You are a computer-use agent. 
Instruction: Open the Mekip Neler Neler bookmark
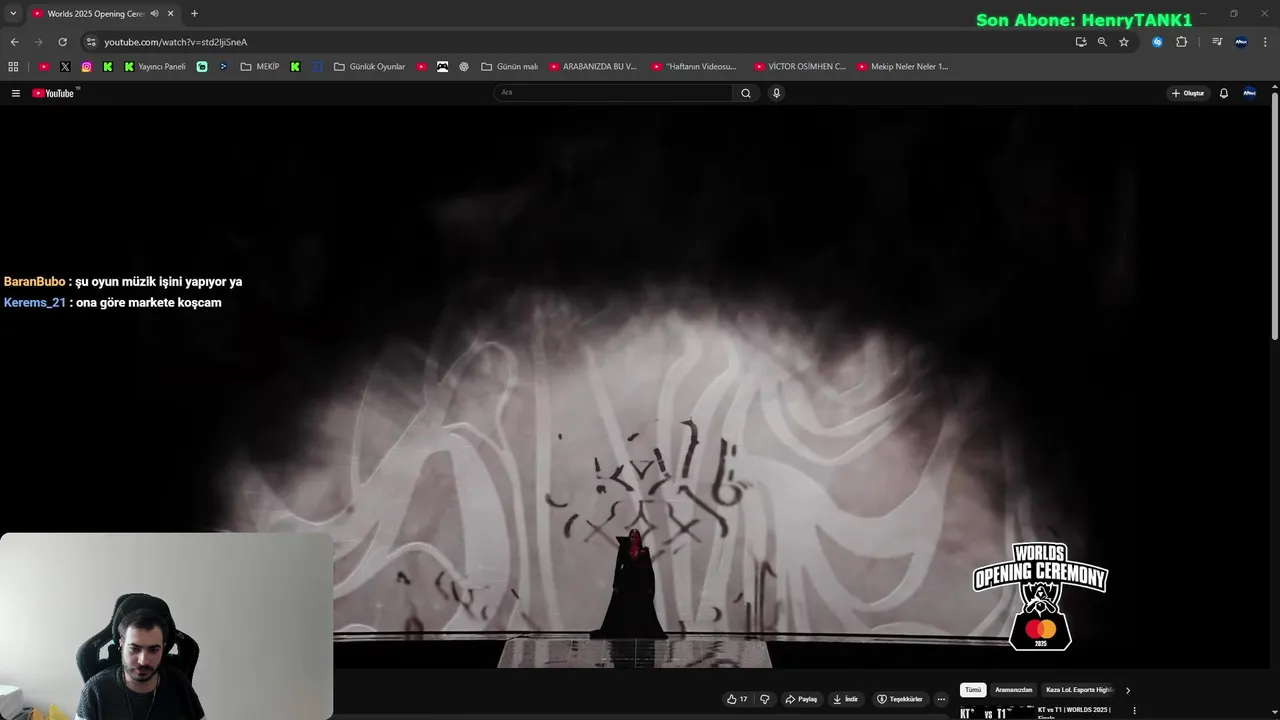[902, 67]
